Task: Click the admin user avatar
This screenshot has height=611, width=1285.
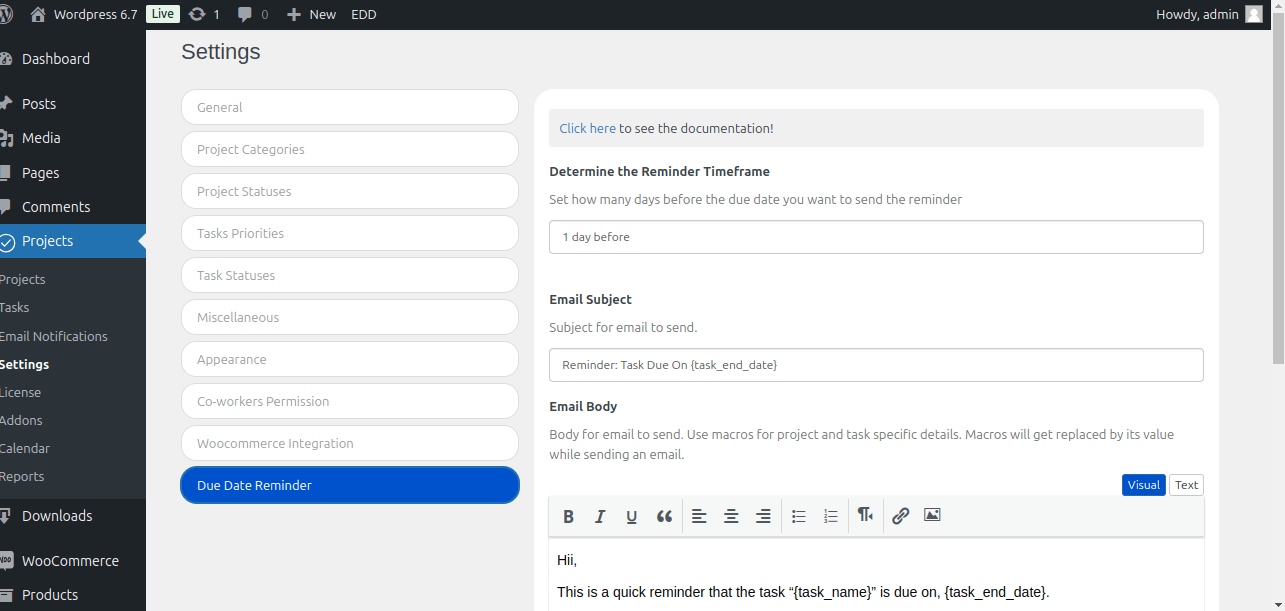Action: pos(1254,14)
